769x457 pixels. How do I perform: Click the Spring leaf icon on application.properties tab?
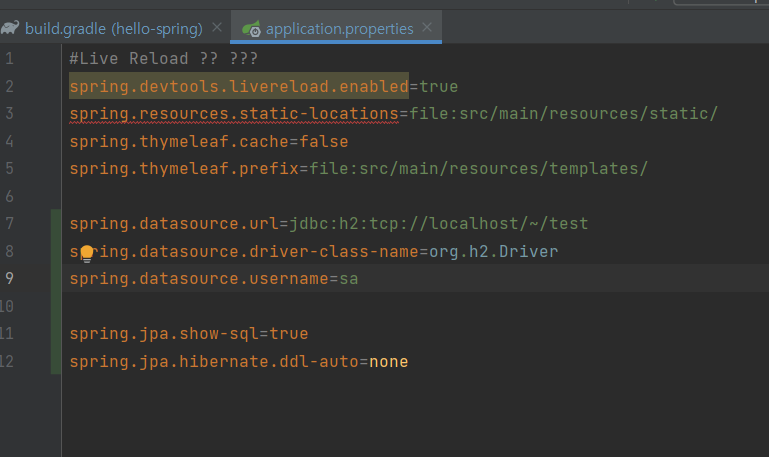252,29
